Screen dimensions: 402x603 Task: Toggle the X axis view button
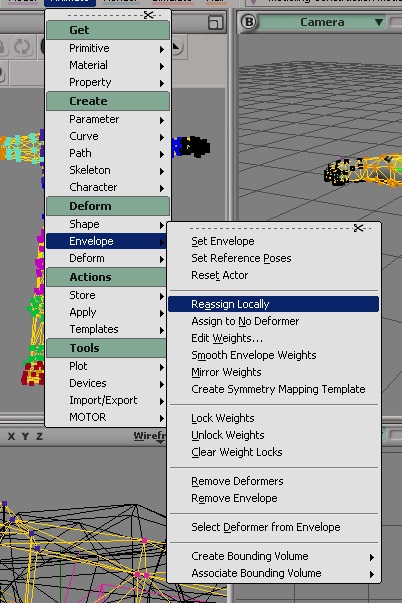pyautogui.click(x=12, y=436)
